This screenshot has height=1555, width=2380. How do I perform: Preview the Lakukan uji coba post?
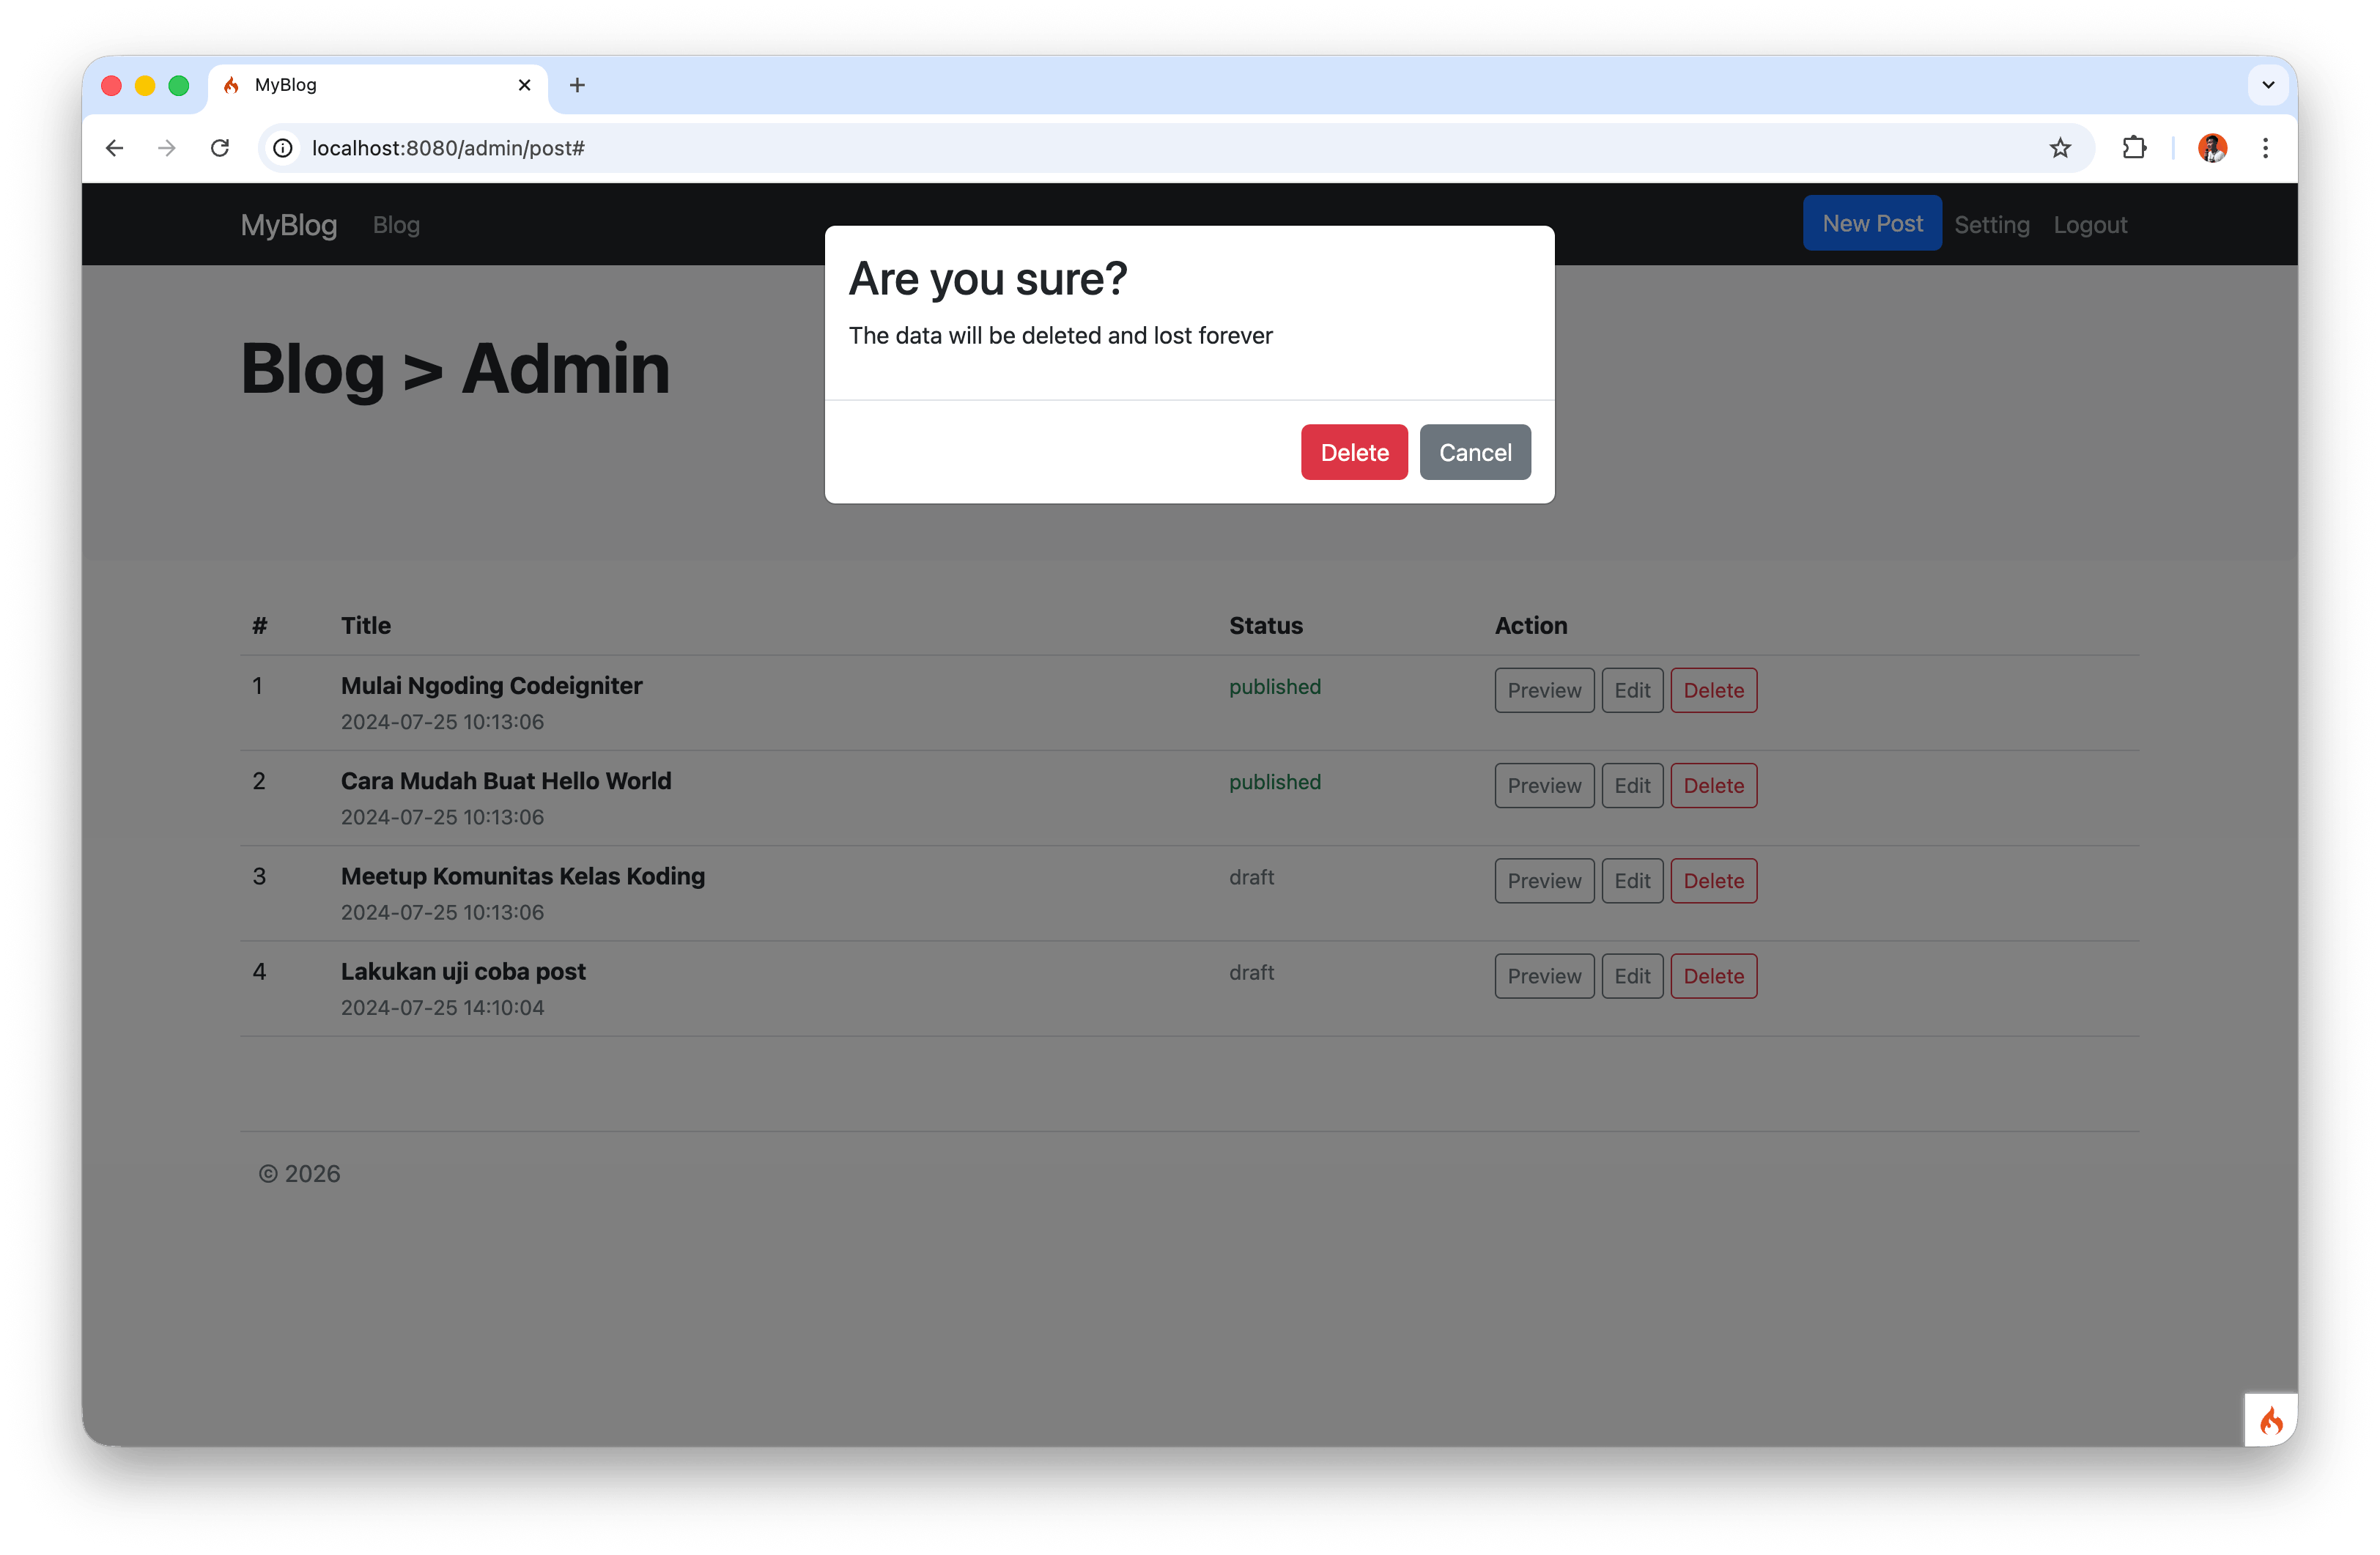pos(1544,975)
